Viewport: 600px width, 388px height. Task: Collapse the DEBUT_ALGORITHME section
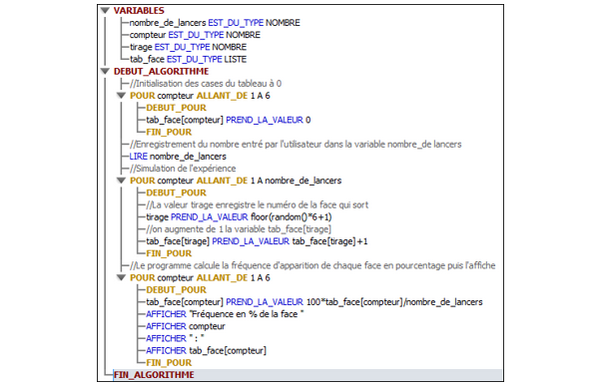click(105, 71)
